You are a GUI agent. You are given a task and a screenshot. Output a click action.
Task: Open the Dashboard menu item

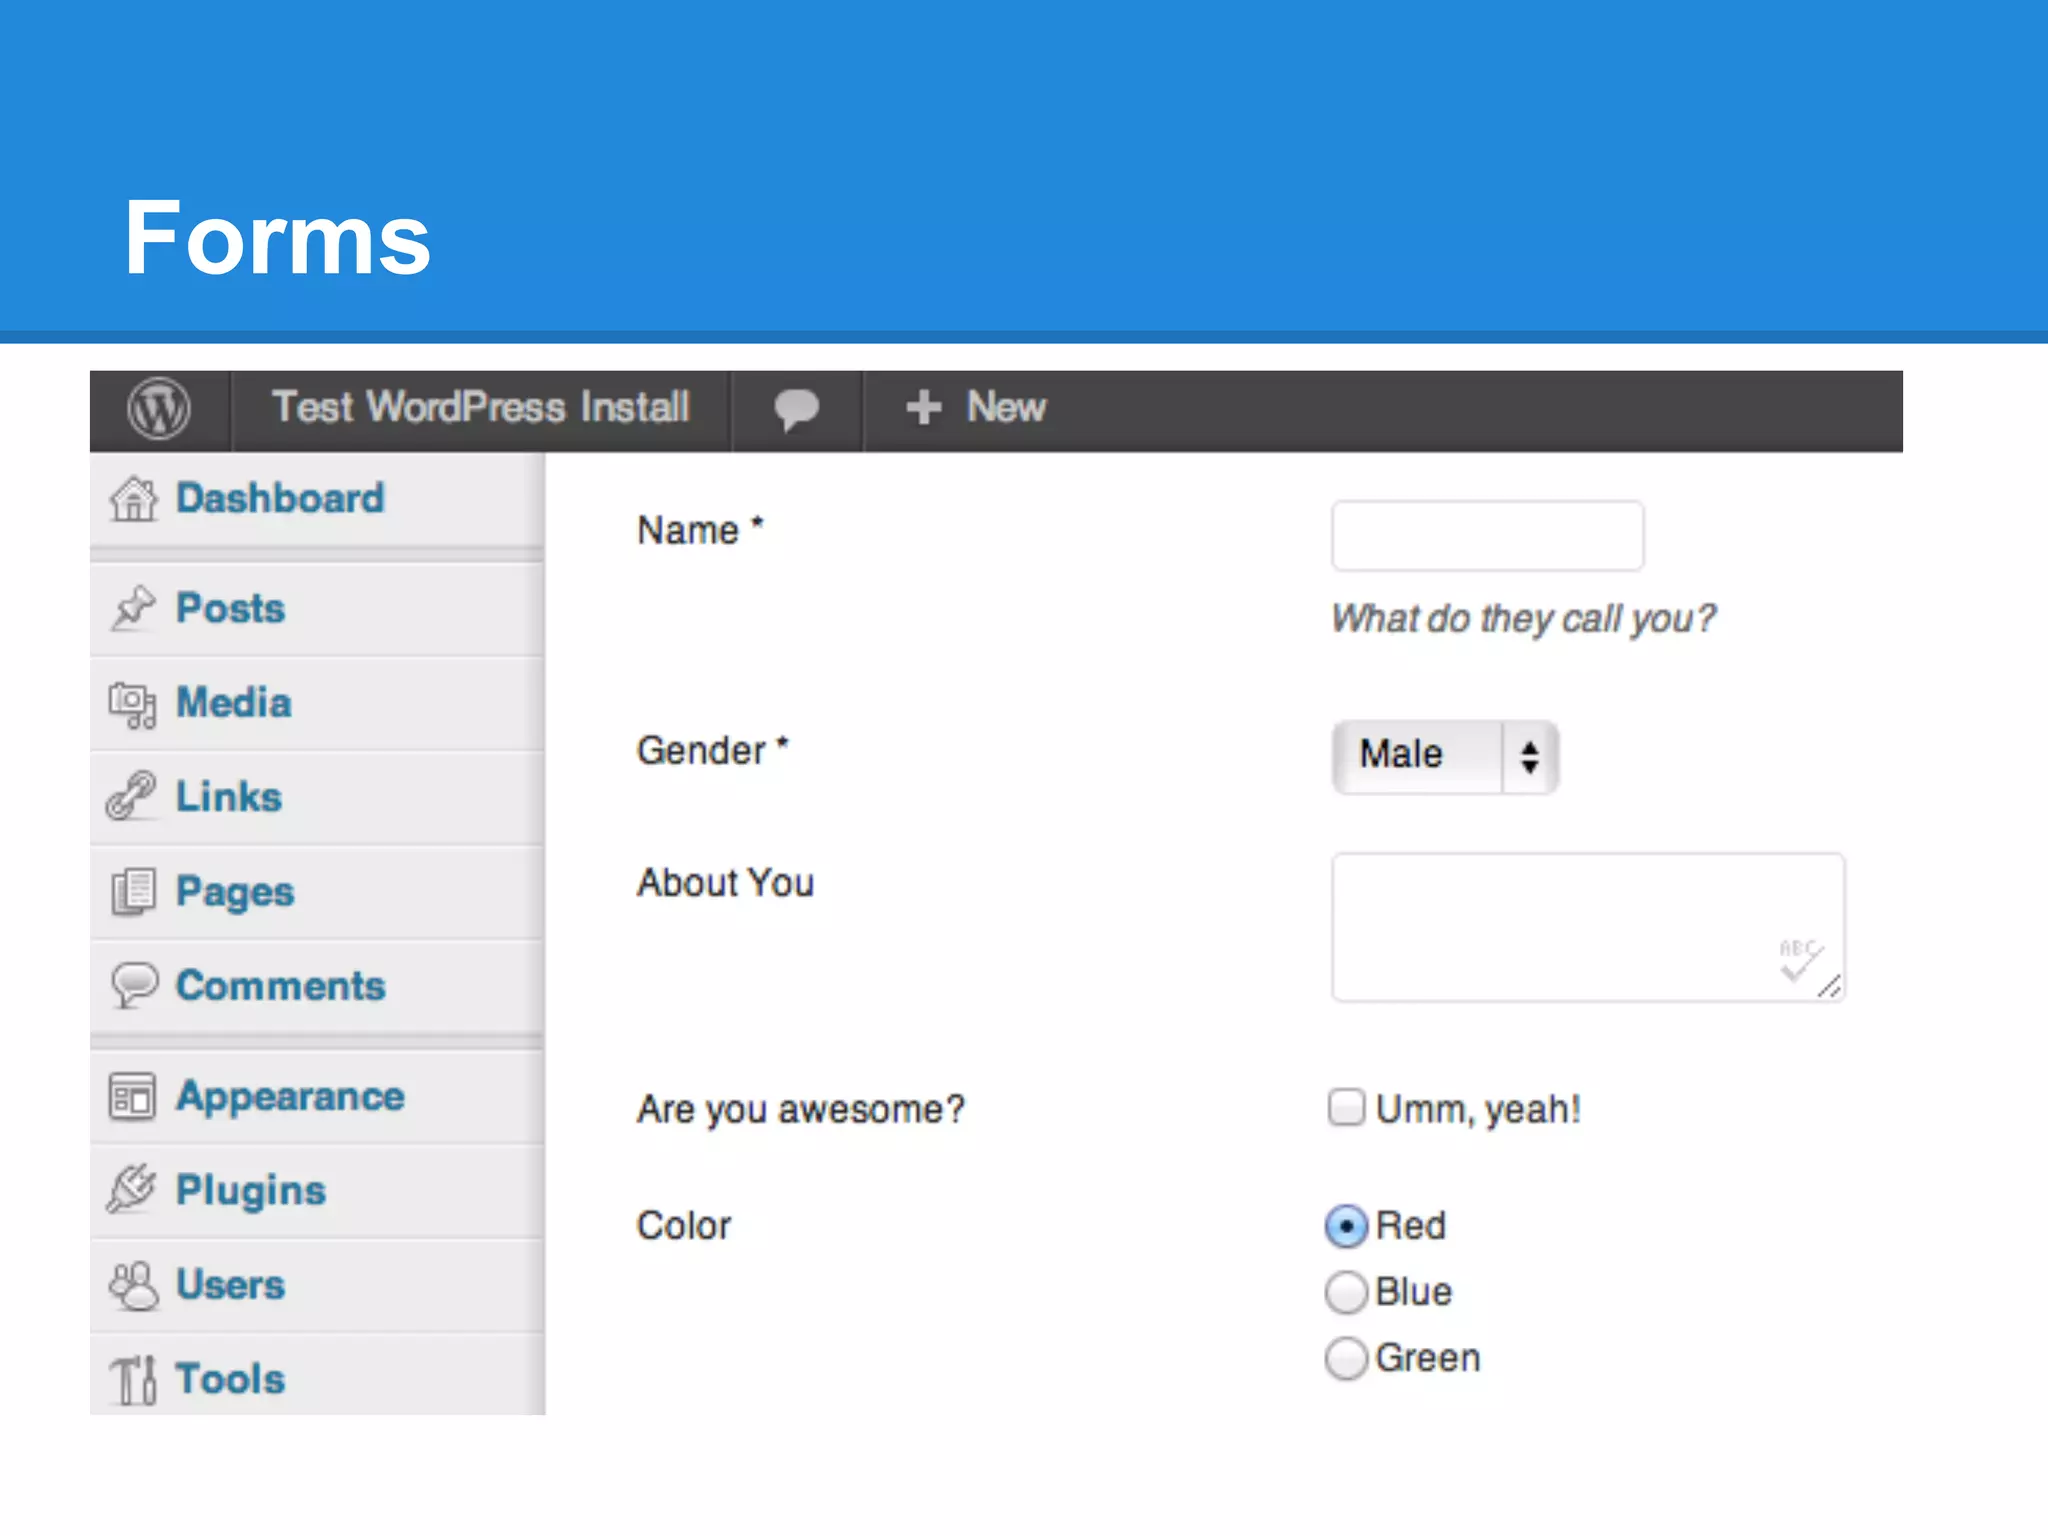point(317,499)
